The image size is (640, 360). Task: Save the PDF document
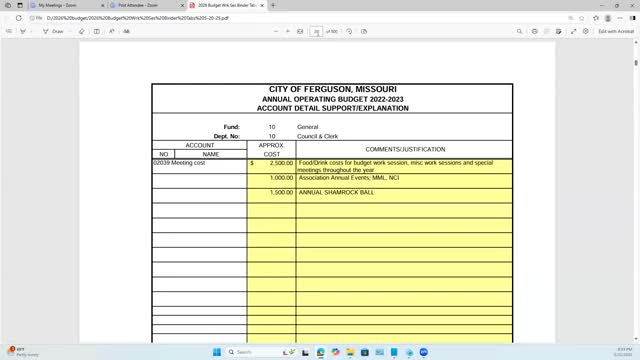pyautogui.click(x=547, y=31)
